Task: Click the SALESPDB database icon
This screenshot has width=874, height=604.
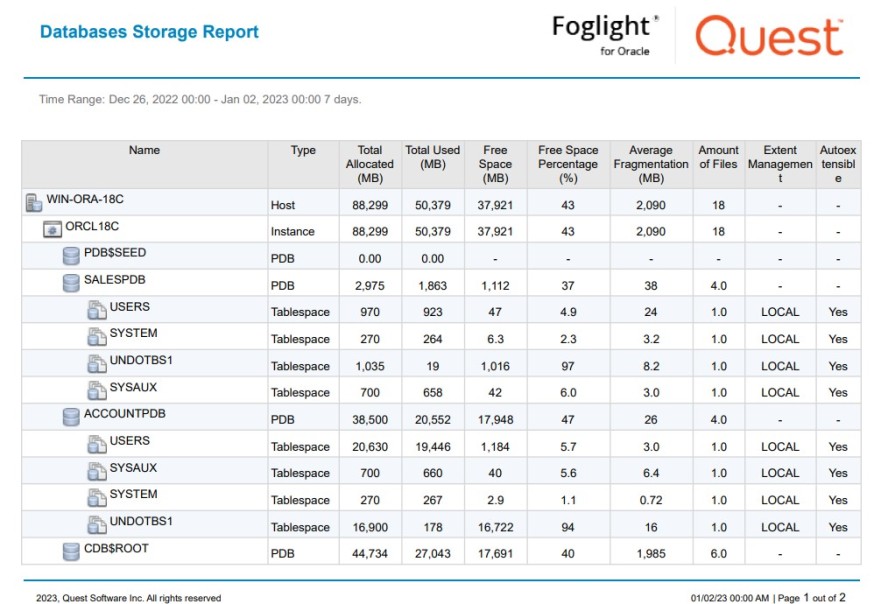Action: [71, 283]
